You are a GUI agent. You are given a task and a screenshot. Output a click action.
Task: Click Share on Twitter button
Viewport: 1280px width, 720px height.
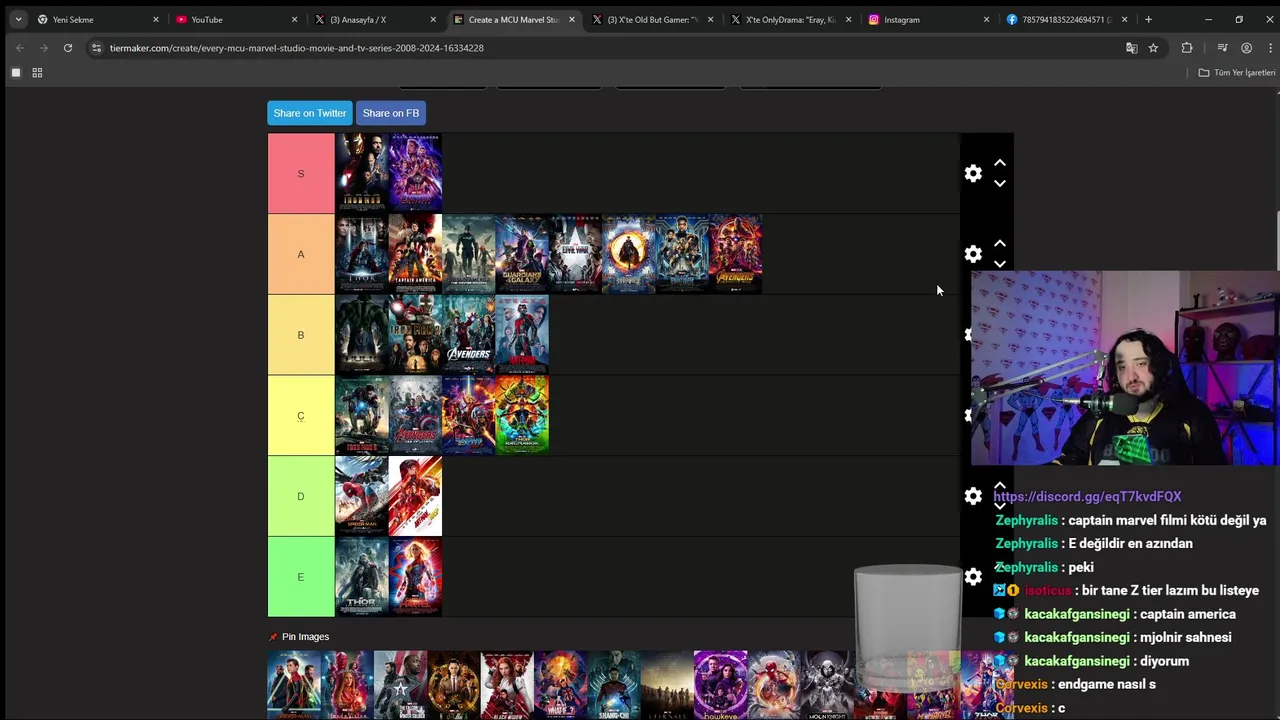[310, 113]
